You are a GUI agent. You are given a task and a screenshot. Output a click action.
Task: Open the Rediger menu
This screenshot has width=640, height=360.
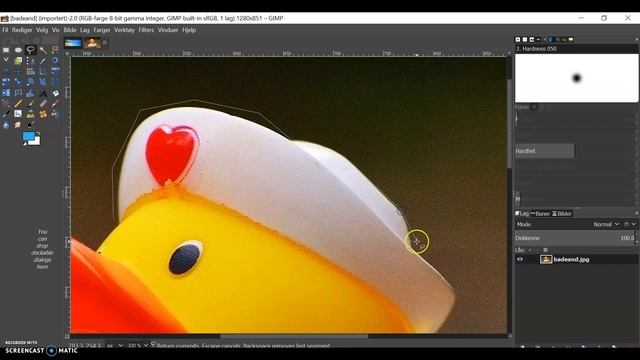(x=22, y=30)
